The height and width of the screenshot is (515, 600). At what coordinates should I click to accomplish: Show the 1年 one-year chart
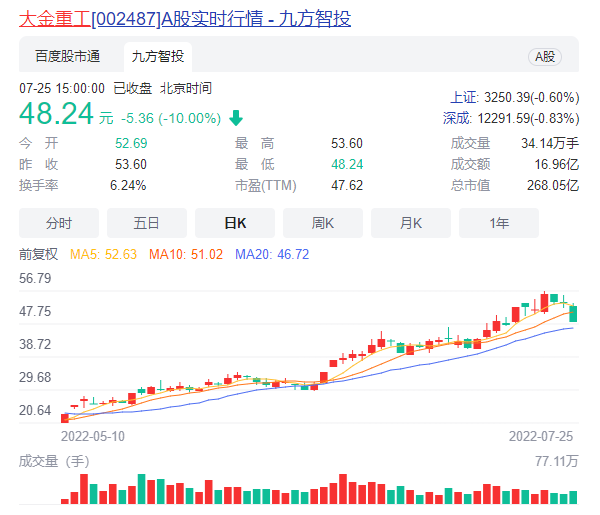coord(499,223)
